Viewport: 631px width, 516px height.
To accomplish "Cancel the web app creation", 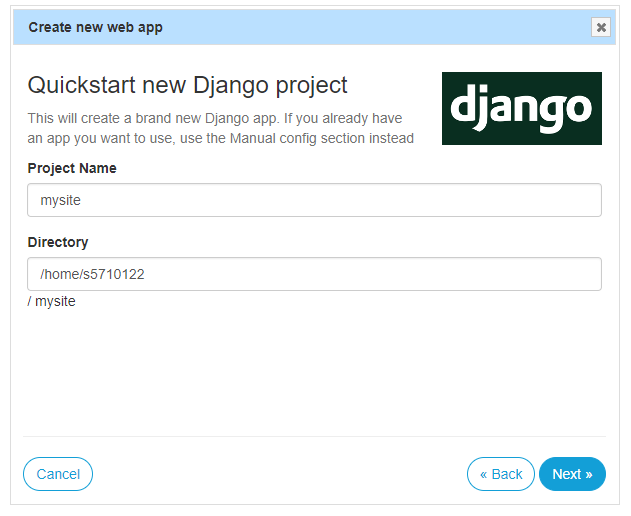I will (x=58, y=474).
